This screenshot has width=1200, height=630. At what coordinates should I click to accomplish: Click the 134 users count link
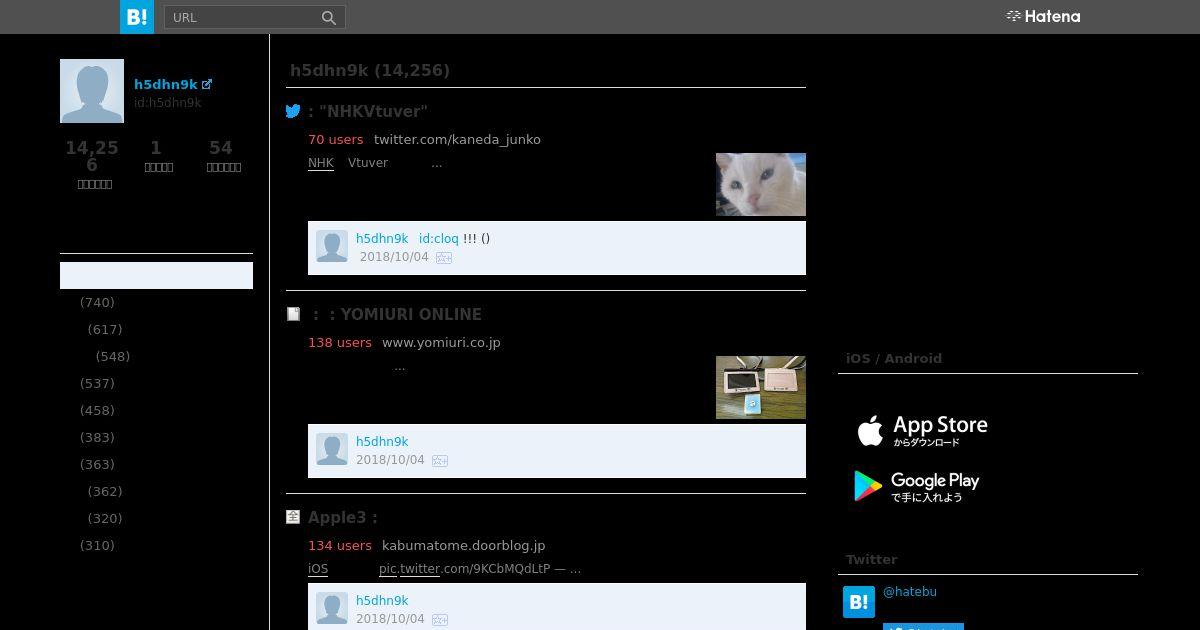click(x=340, y=546)
